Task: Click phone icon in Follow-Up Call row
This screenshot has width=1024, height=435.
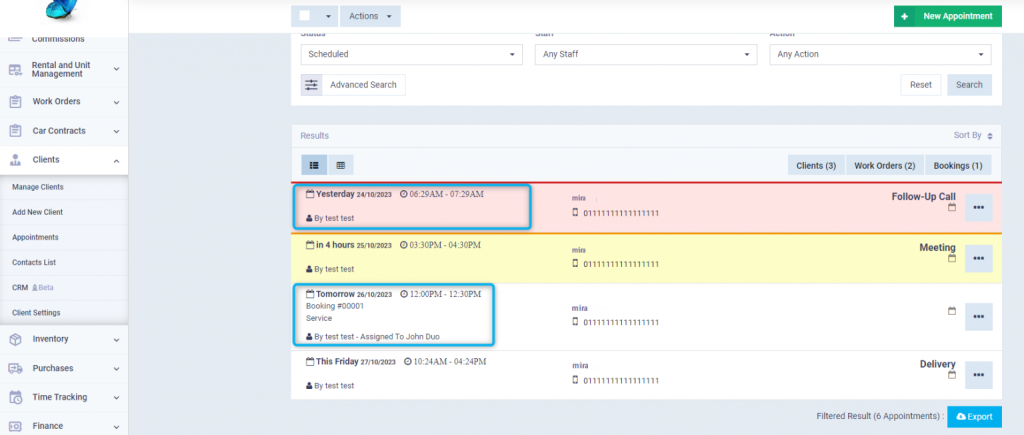Action: (575, 212)
